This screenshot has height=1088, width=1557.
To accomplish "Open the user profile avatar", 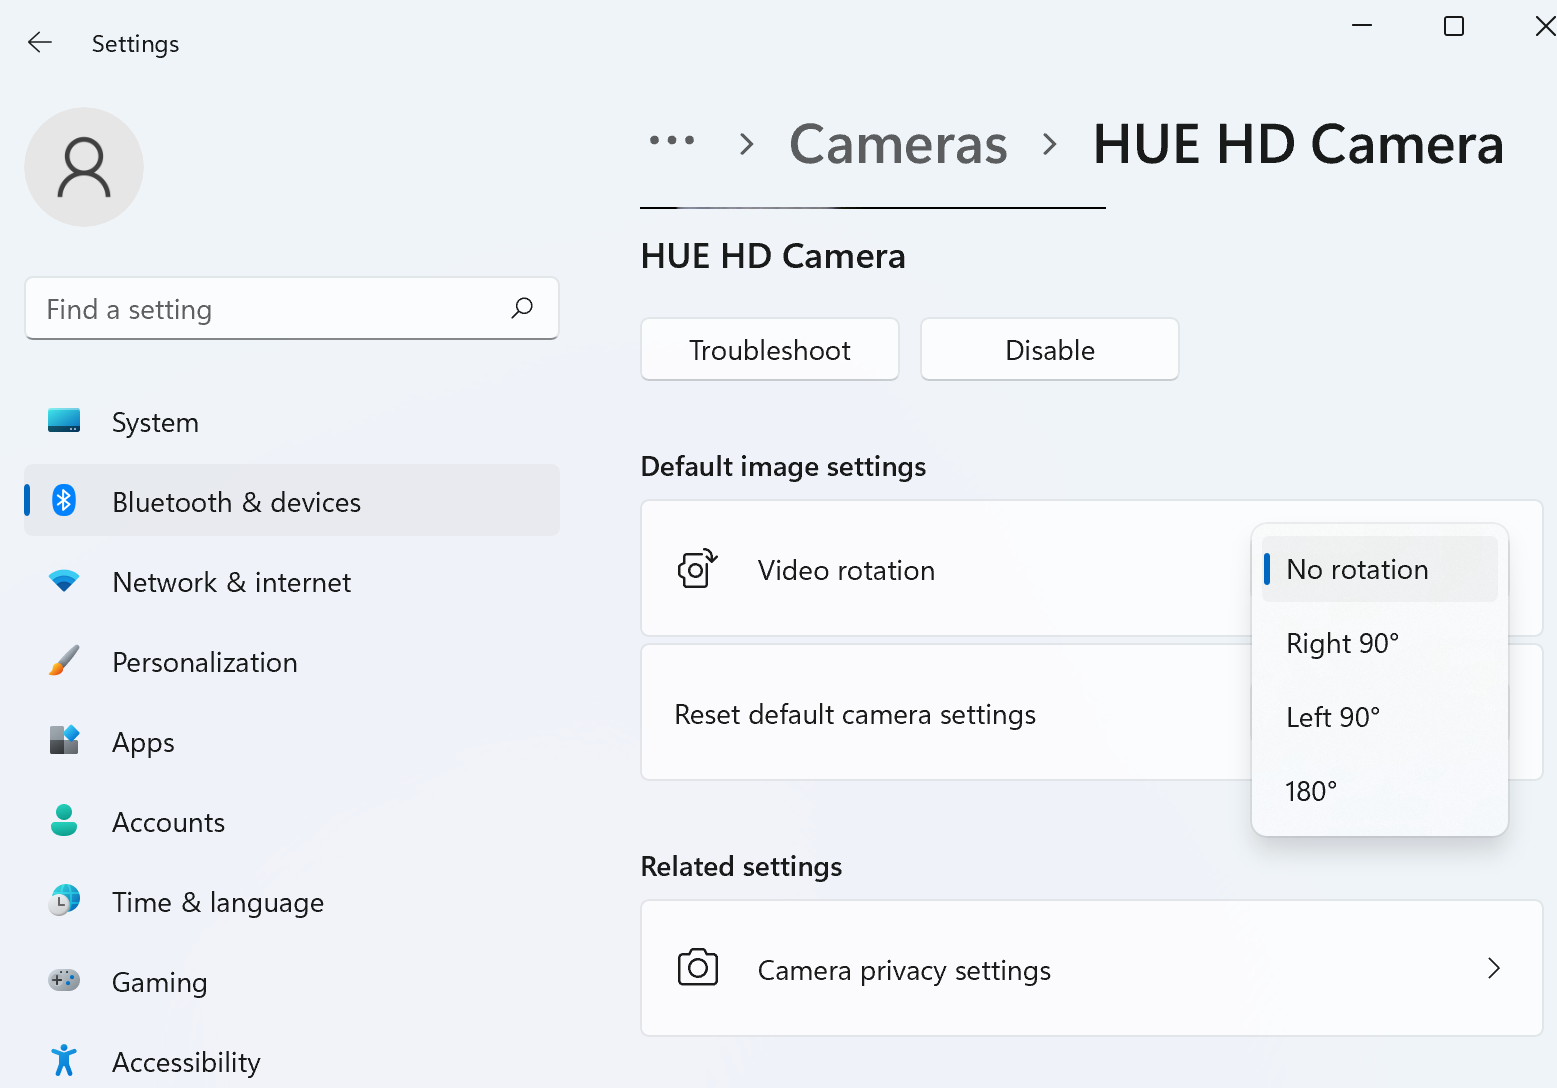I will pyautogui.click(x=84, y=167).
